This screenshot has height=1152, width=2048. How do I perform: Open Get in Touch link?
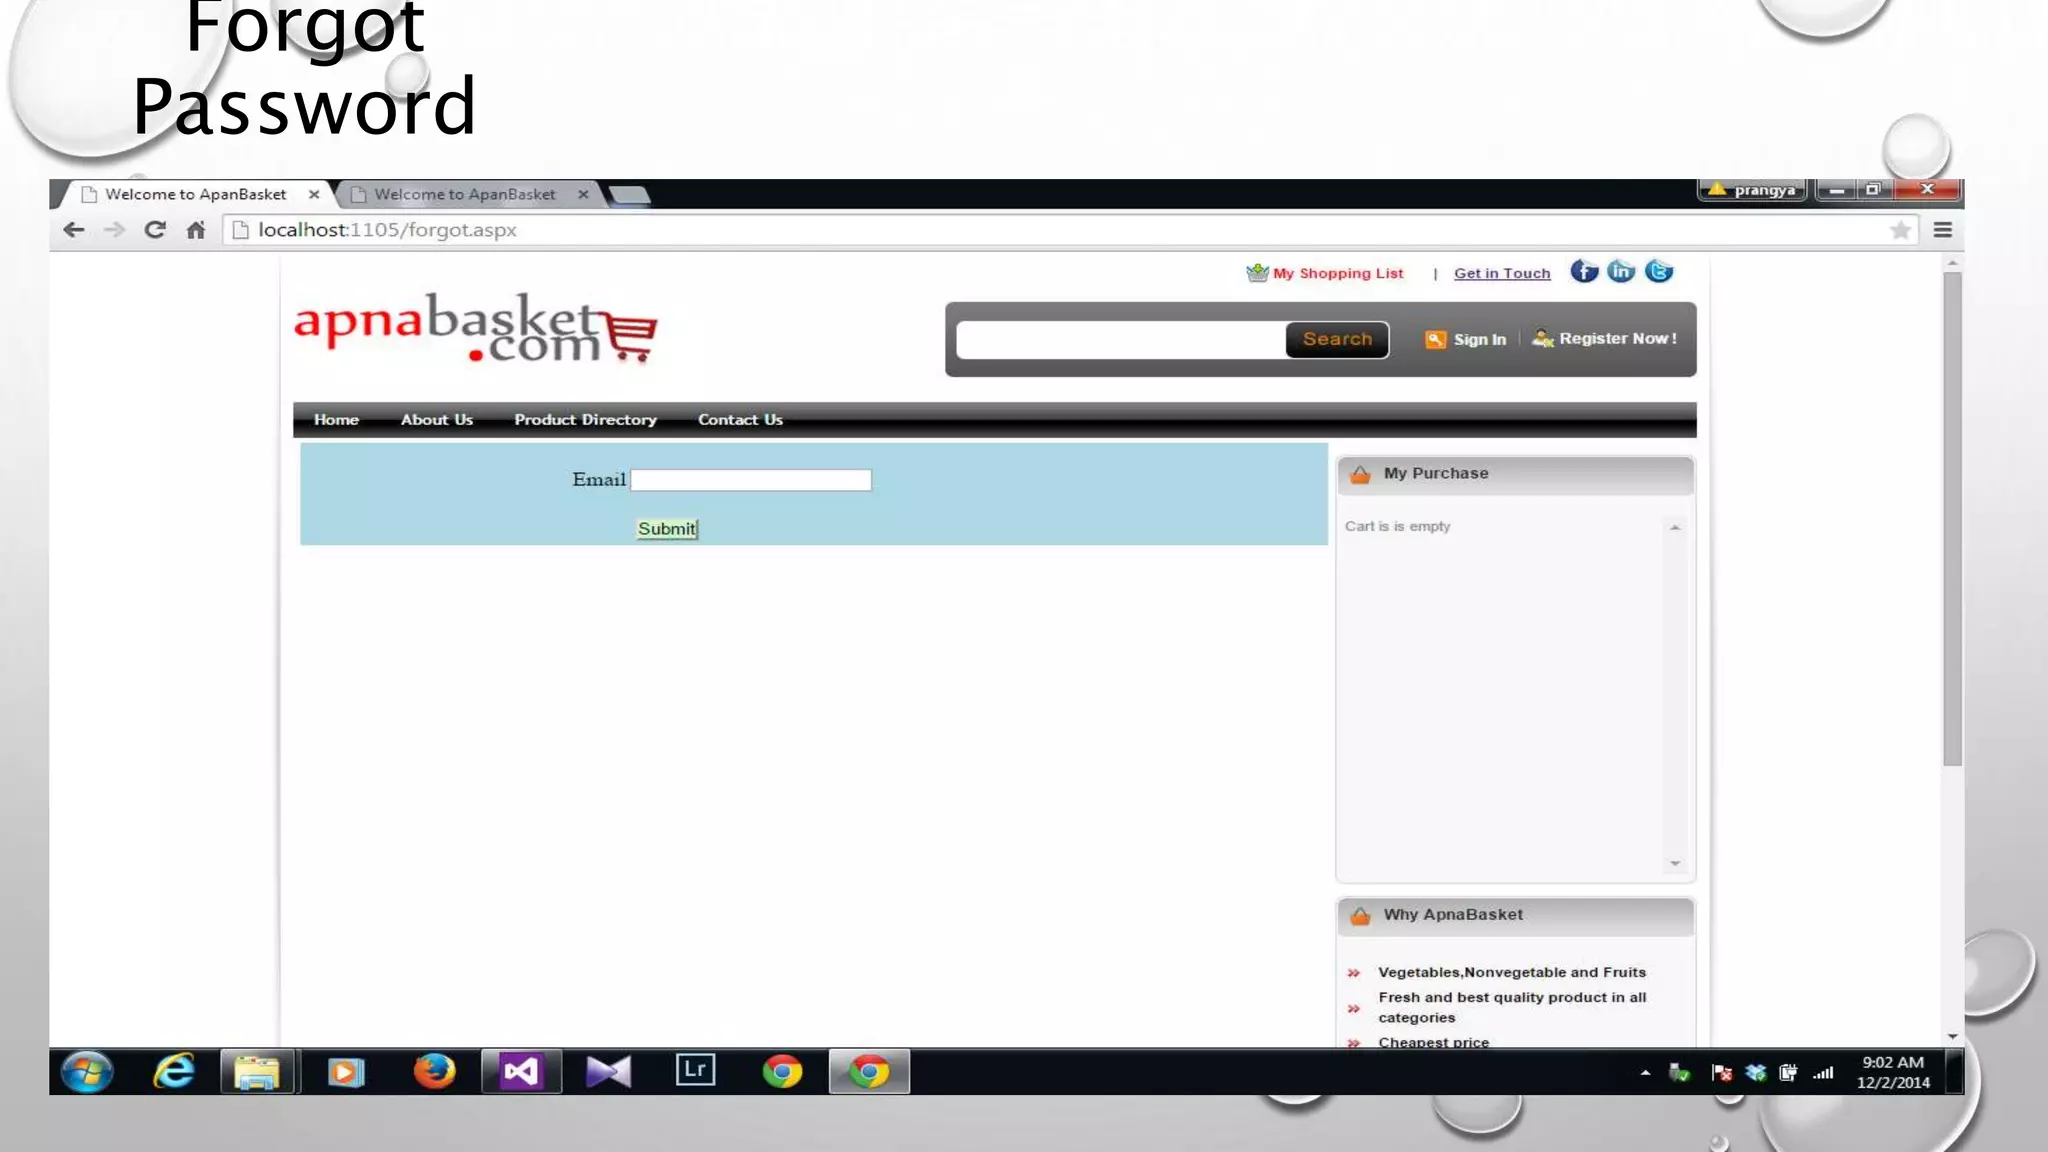coord(1502,273)
